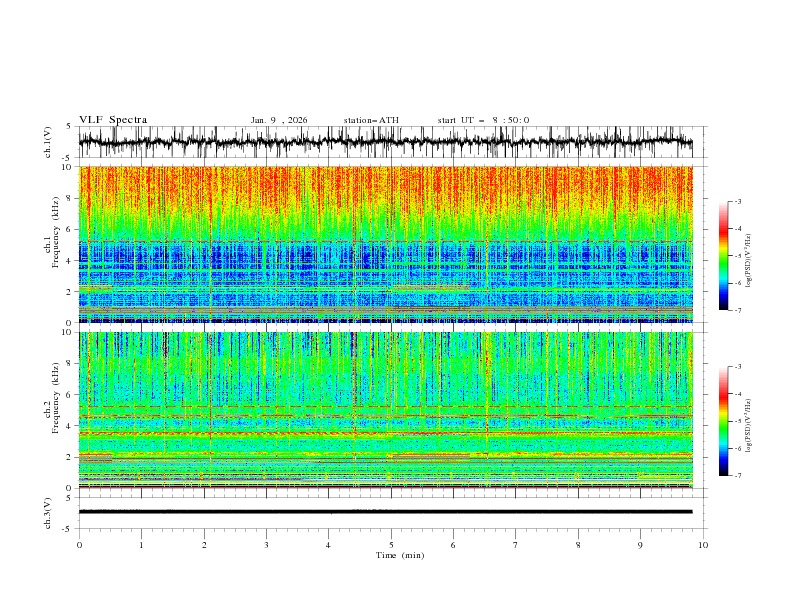Click the '-3' value on lower colorbar
This screenshot has height=612, width=792.
tap(737, 367)
